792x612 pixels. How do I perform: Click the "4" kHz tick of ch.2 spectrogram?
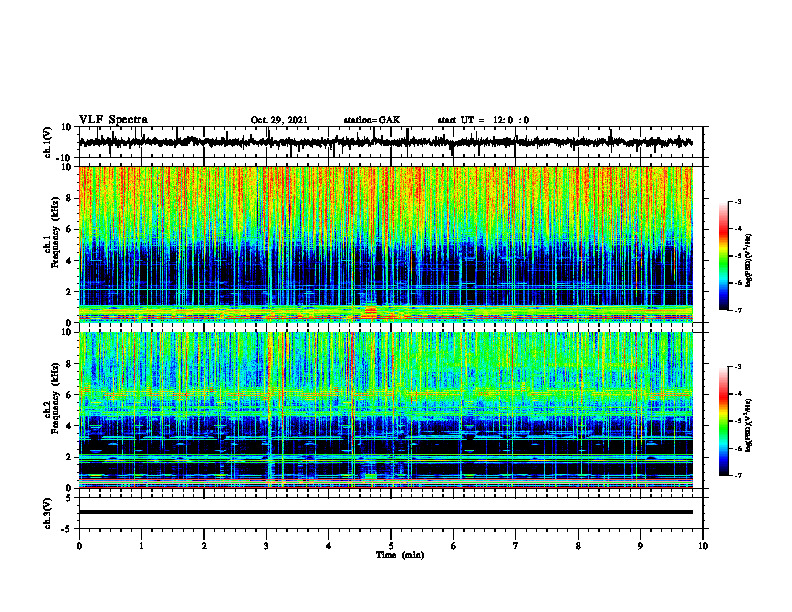(70, 426)
